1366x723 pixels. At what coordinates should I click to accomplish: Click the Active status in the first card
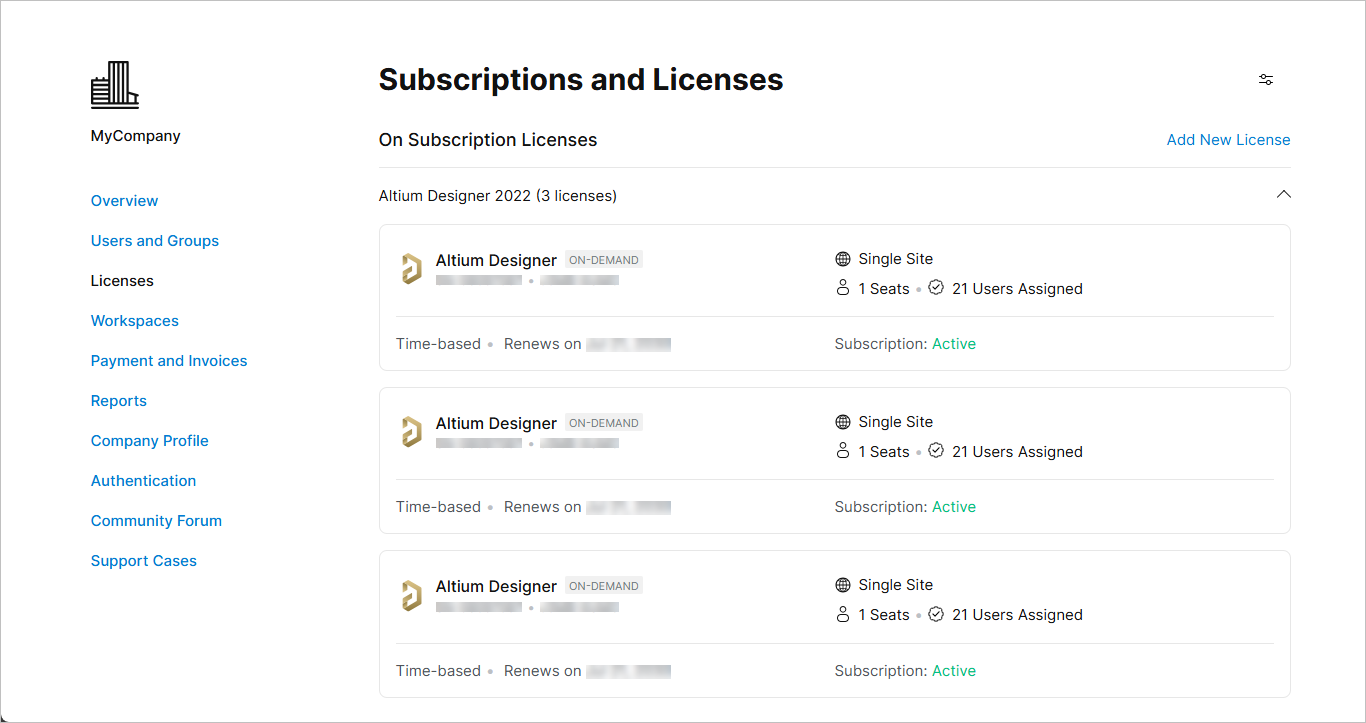(x=954, y=344)
